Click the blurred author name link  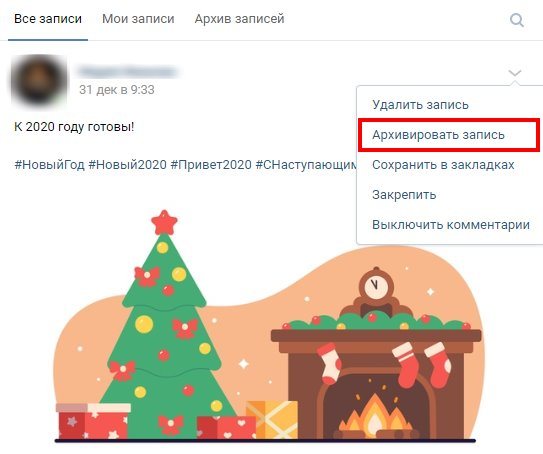[127, 72]
